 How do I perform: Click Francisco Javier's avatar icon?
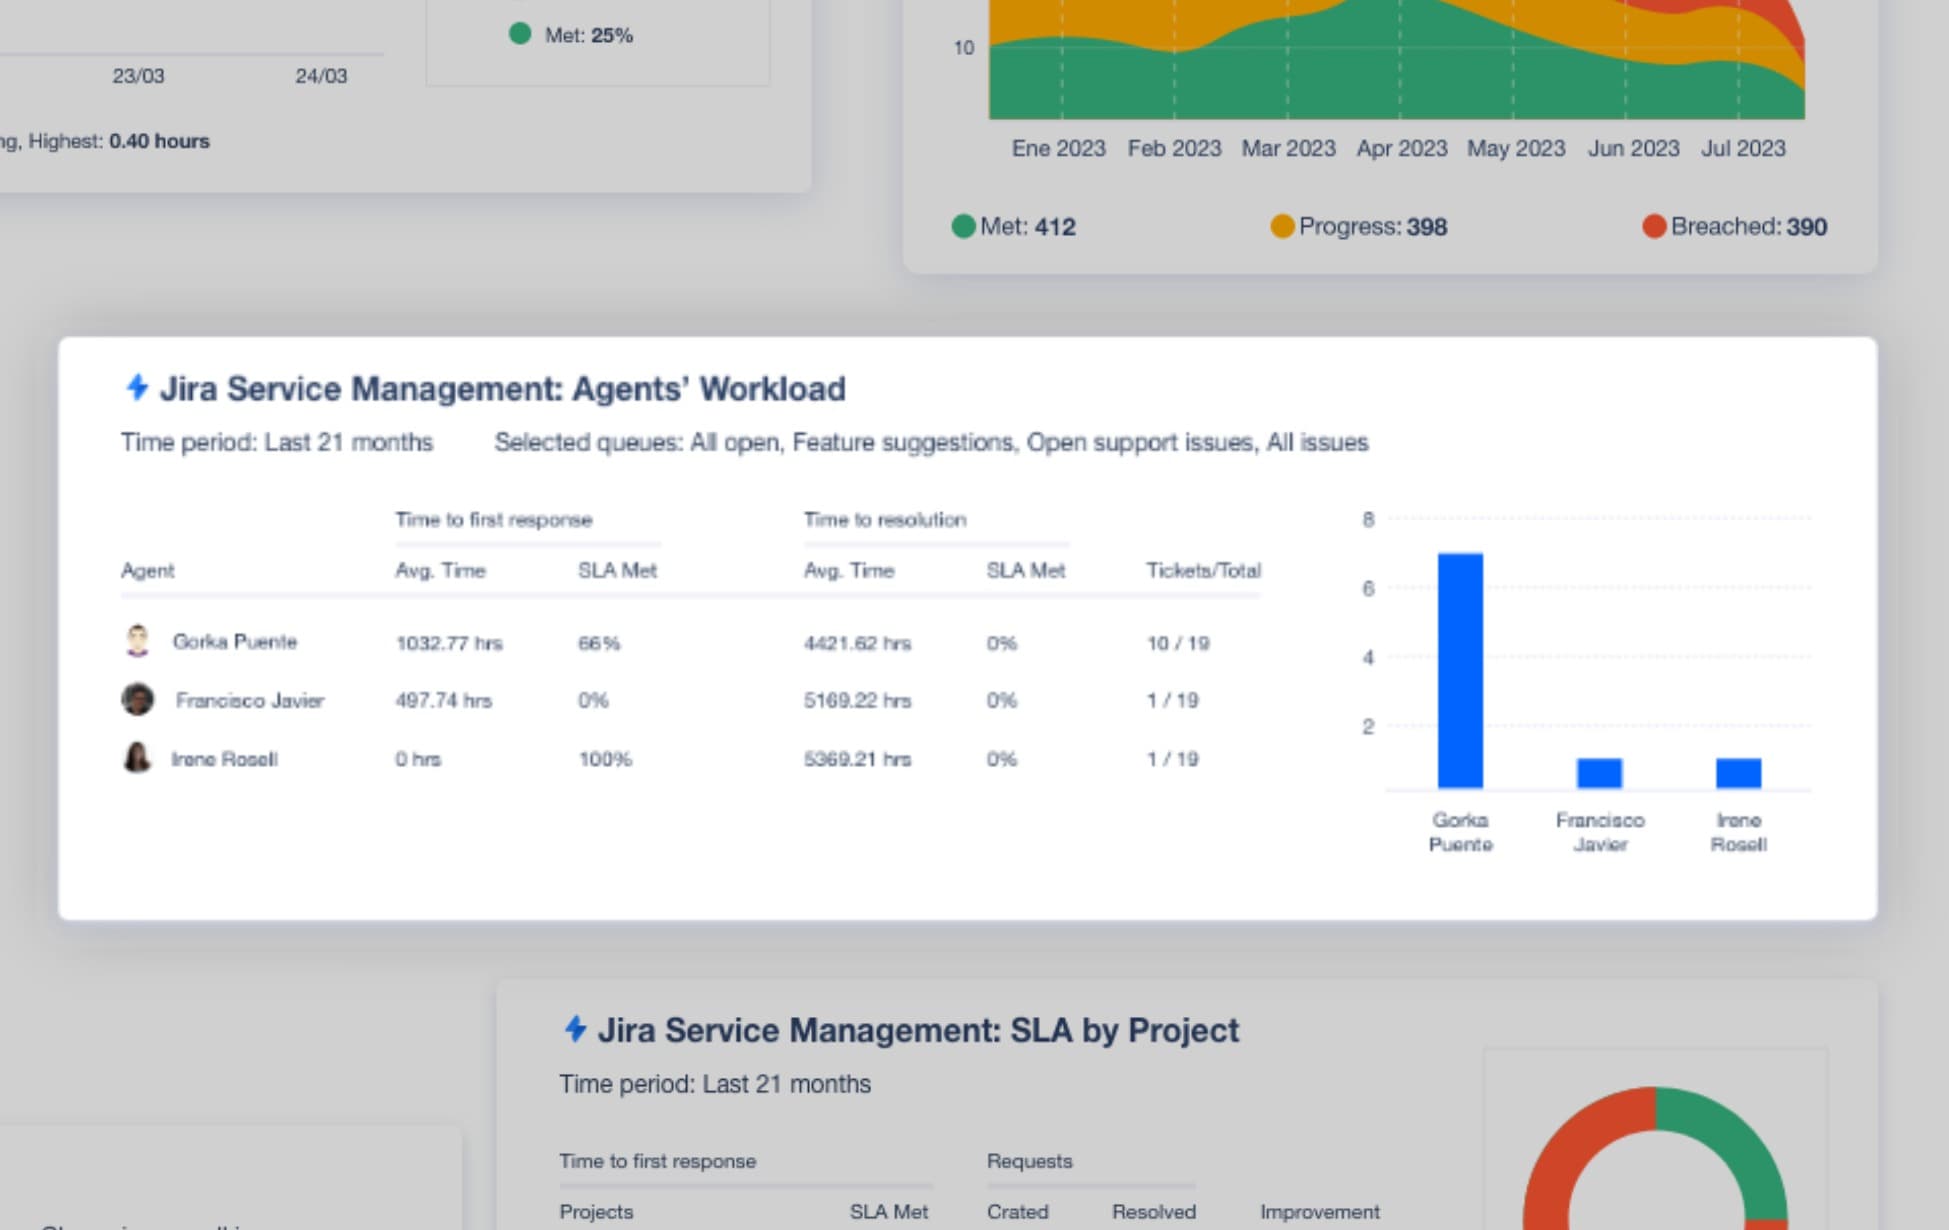point(138,699)
